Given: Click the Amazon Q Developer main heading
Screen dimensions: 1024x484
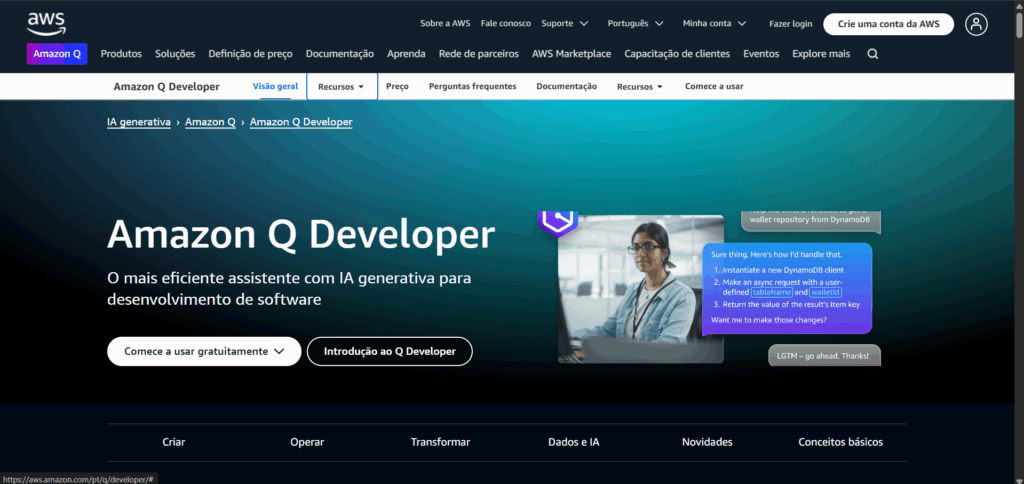Looking at the screenshot, I should point(301,235).
